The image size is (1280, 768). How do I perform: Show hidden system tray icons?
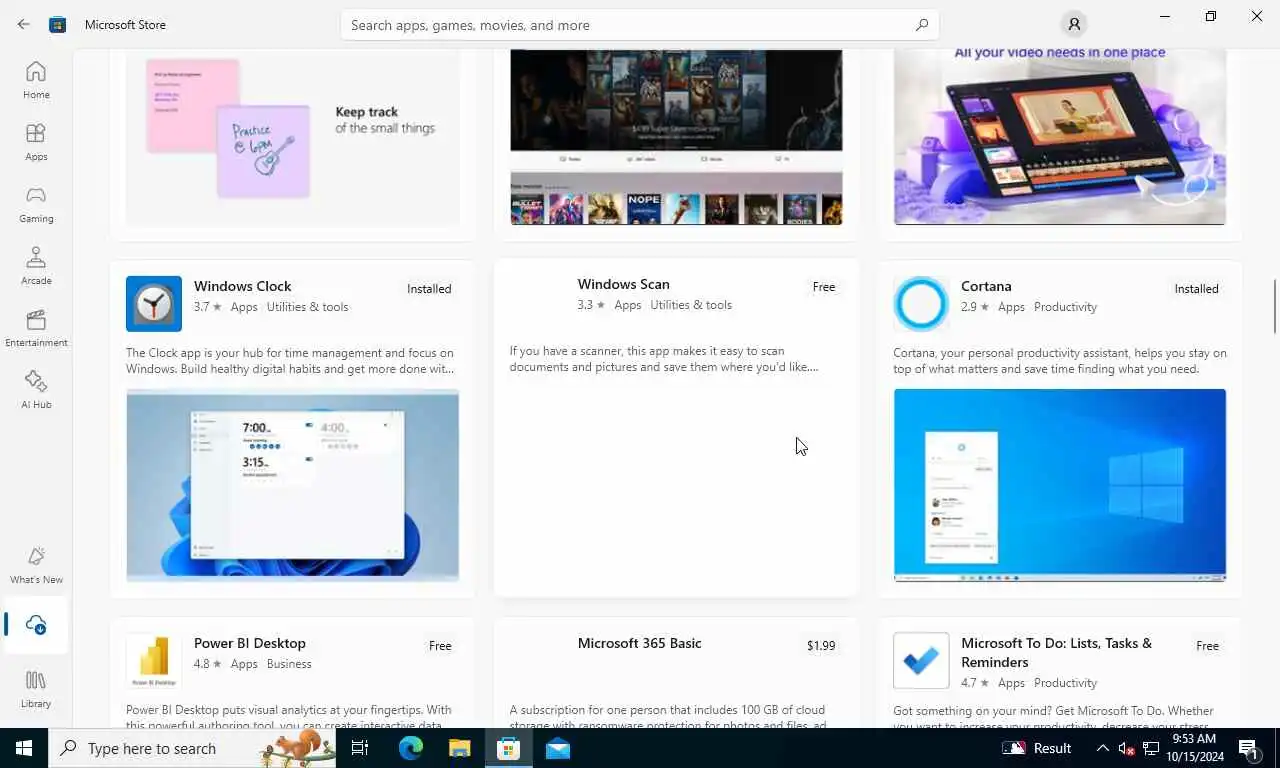[1103, 748]
